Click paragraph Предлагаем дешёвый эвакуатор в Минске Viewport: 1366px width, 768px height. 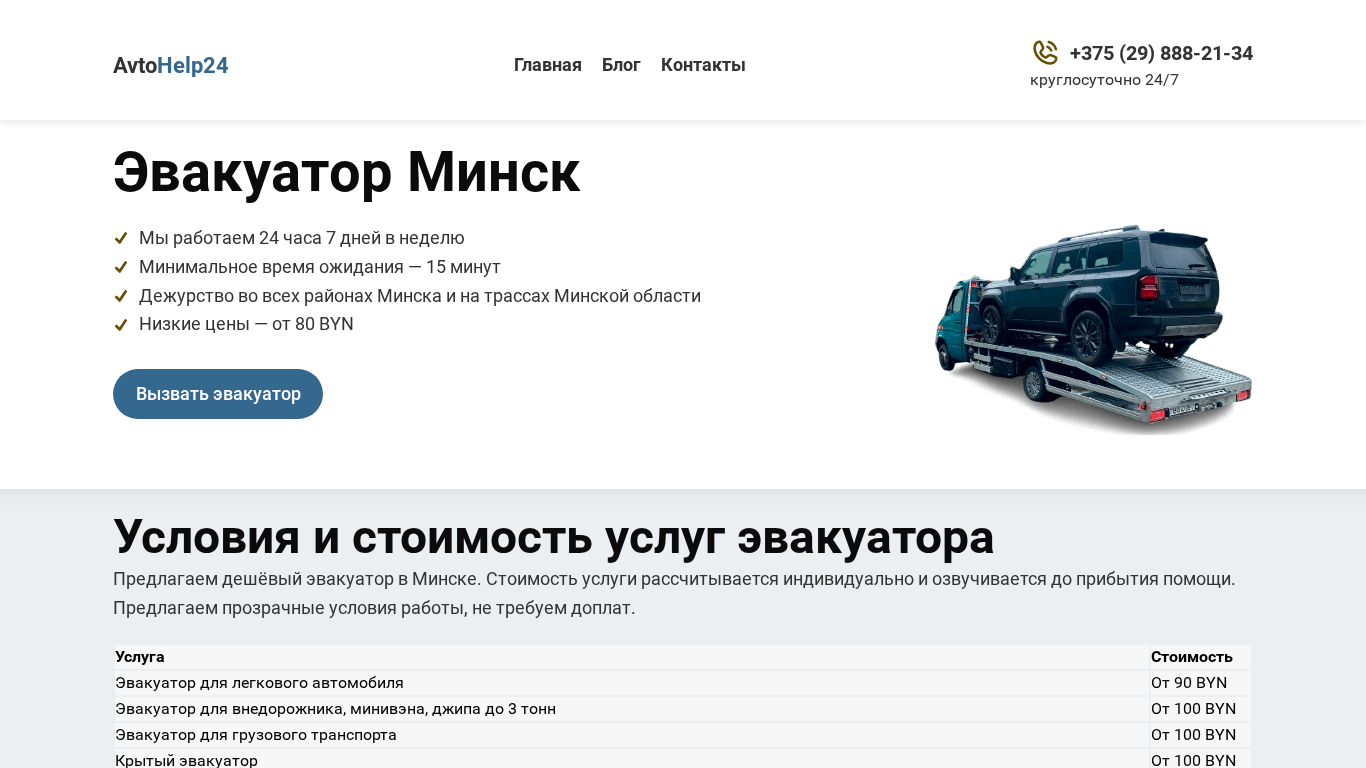[674, 593]
